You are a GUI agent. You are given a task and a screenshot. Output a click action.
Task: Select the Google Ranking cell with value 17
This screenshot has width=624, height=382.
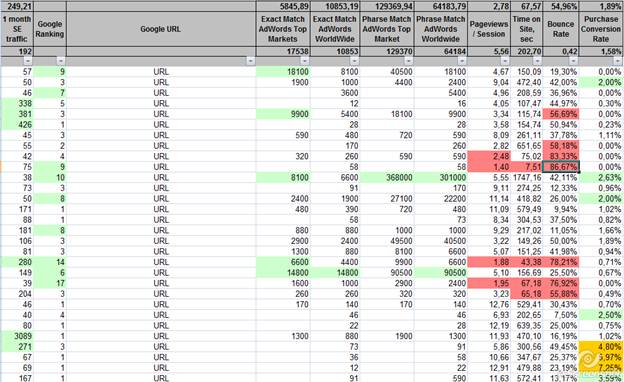[x=50, y=283]
